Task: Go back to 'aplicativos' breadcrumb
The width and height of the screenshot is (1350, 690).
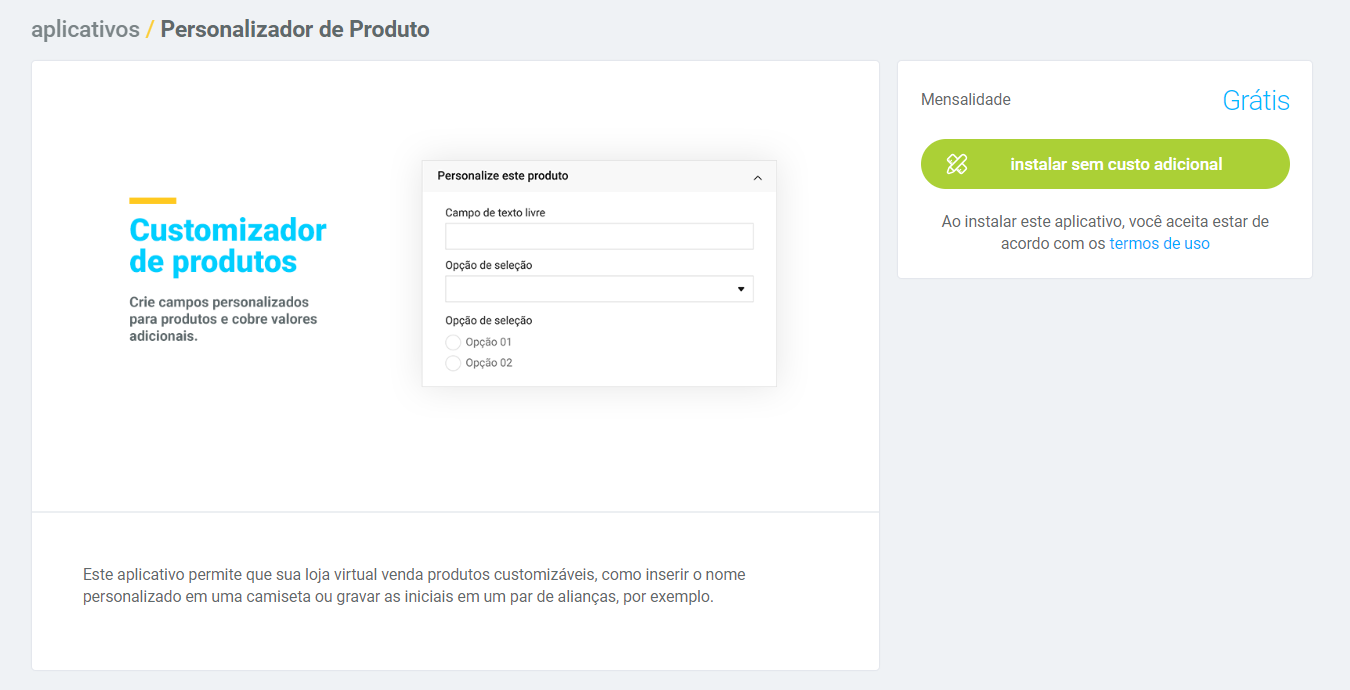Action: point(85,29)
